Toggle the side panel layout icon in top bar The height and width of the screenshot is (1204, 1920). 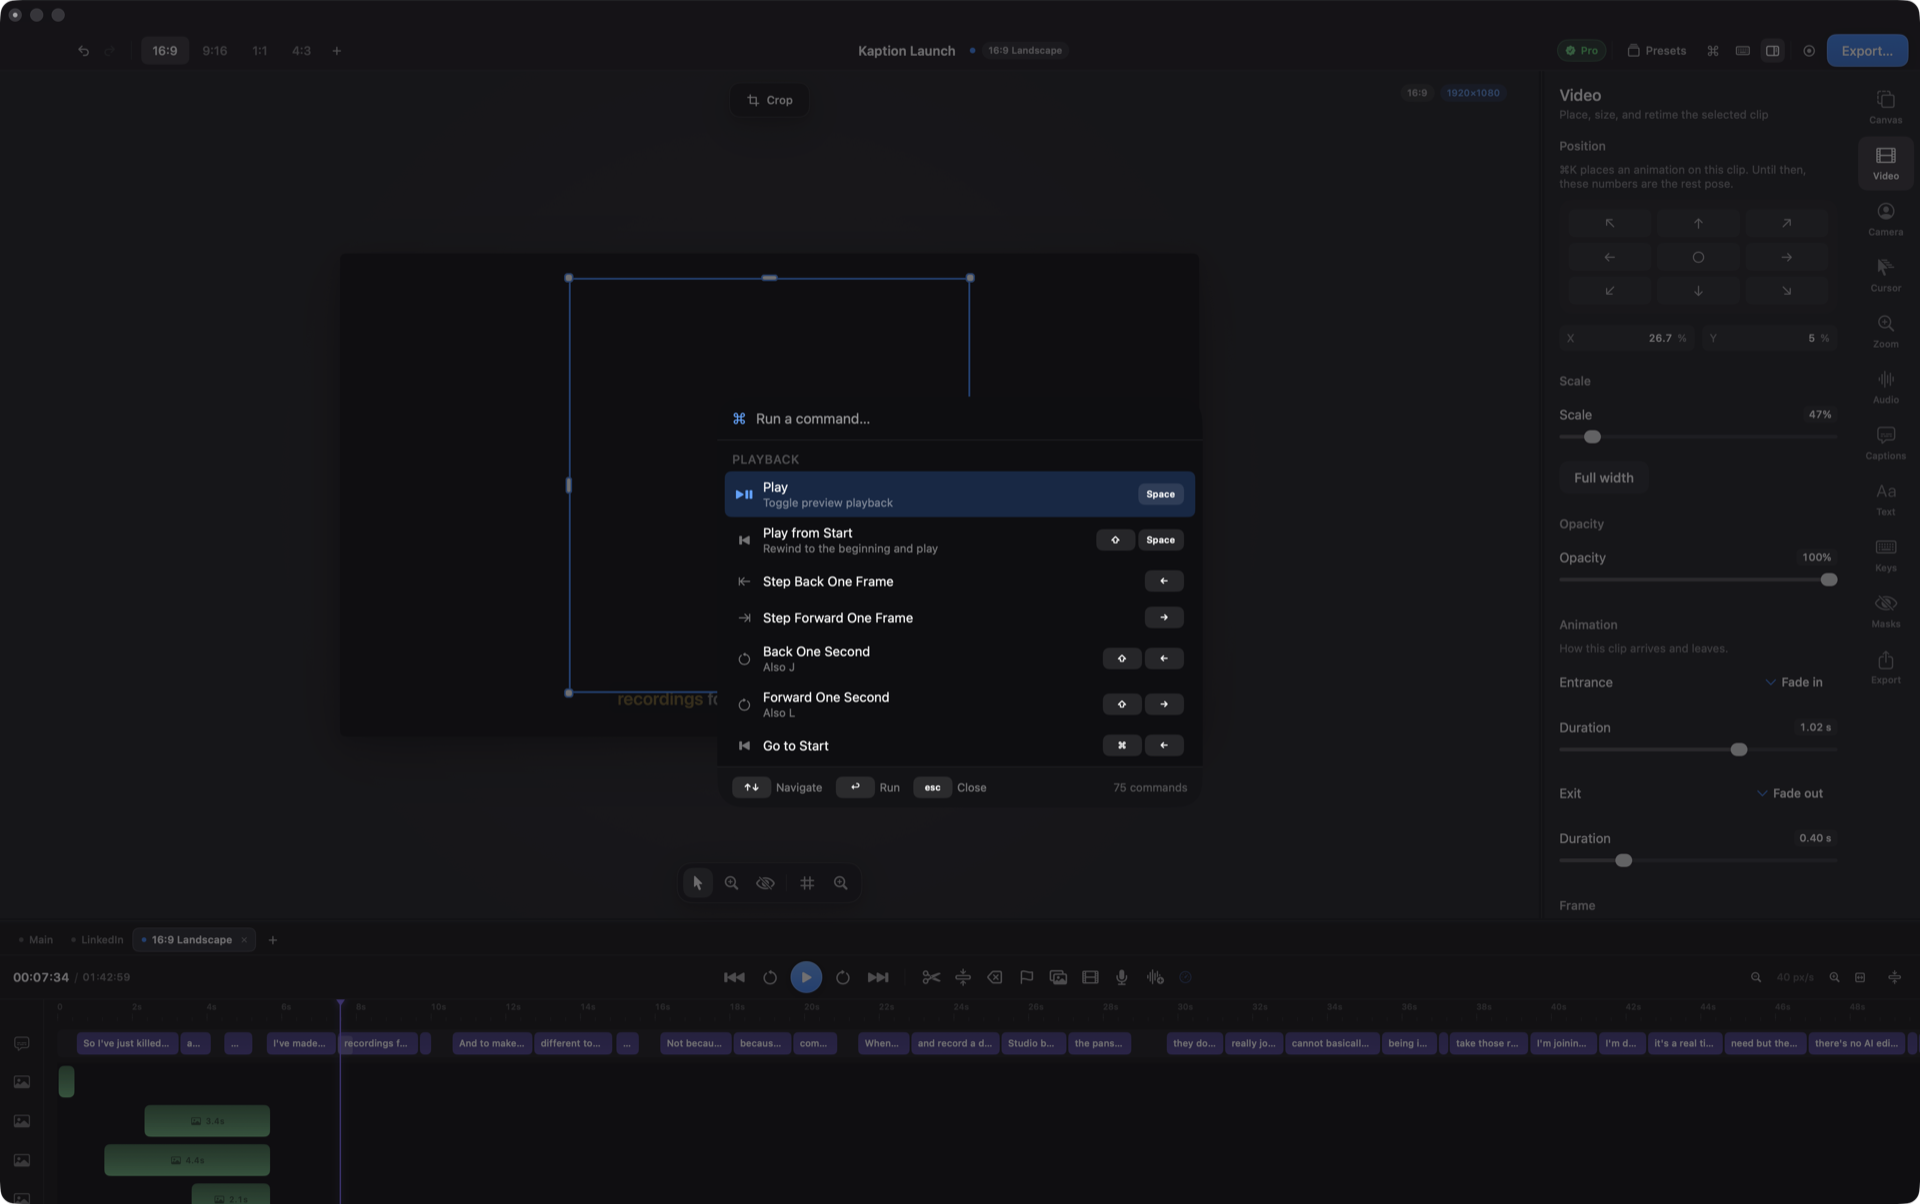click(1772, 50)
